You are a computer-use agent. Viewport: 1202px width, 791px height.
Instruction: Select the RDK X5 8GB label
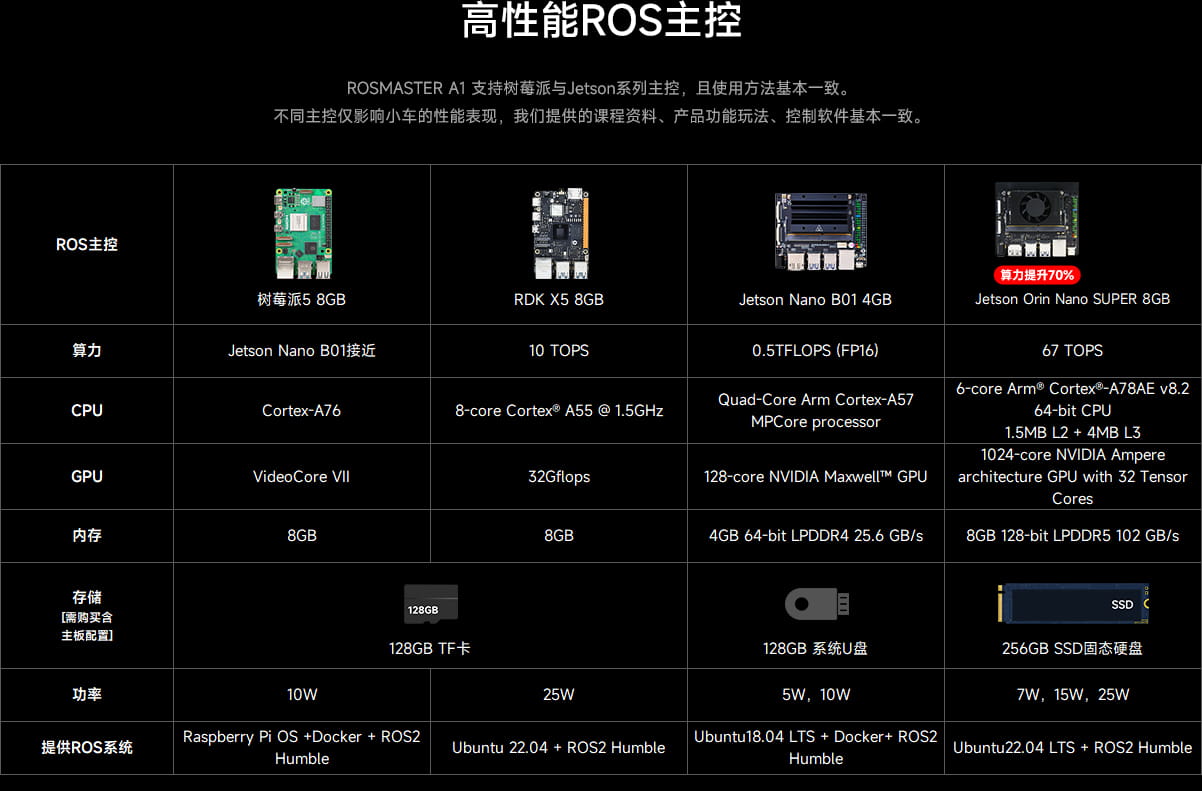[x=558, y=299]
